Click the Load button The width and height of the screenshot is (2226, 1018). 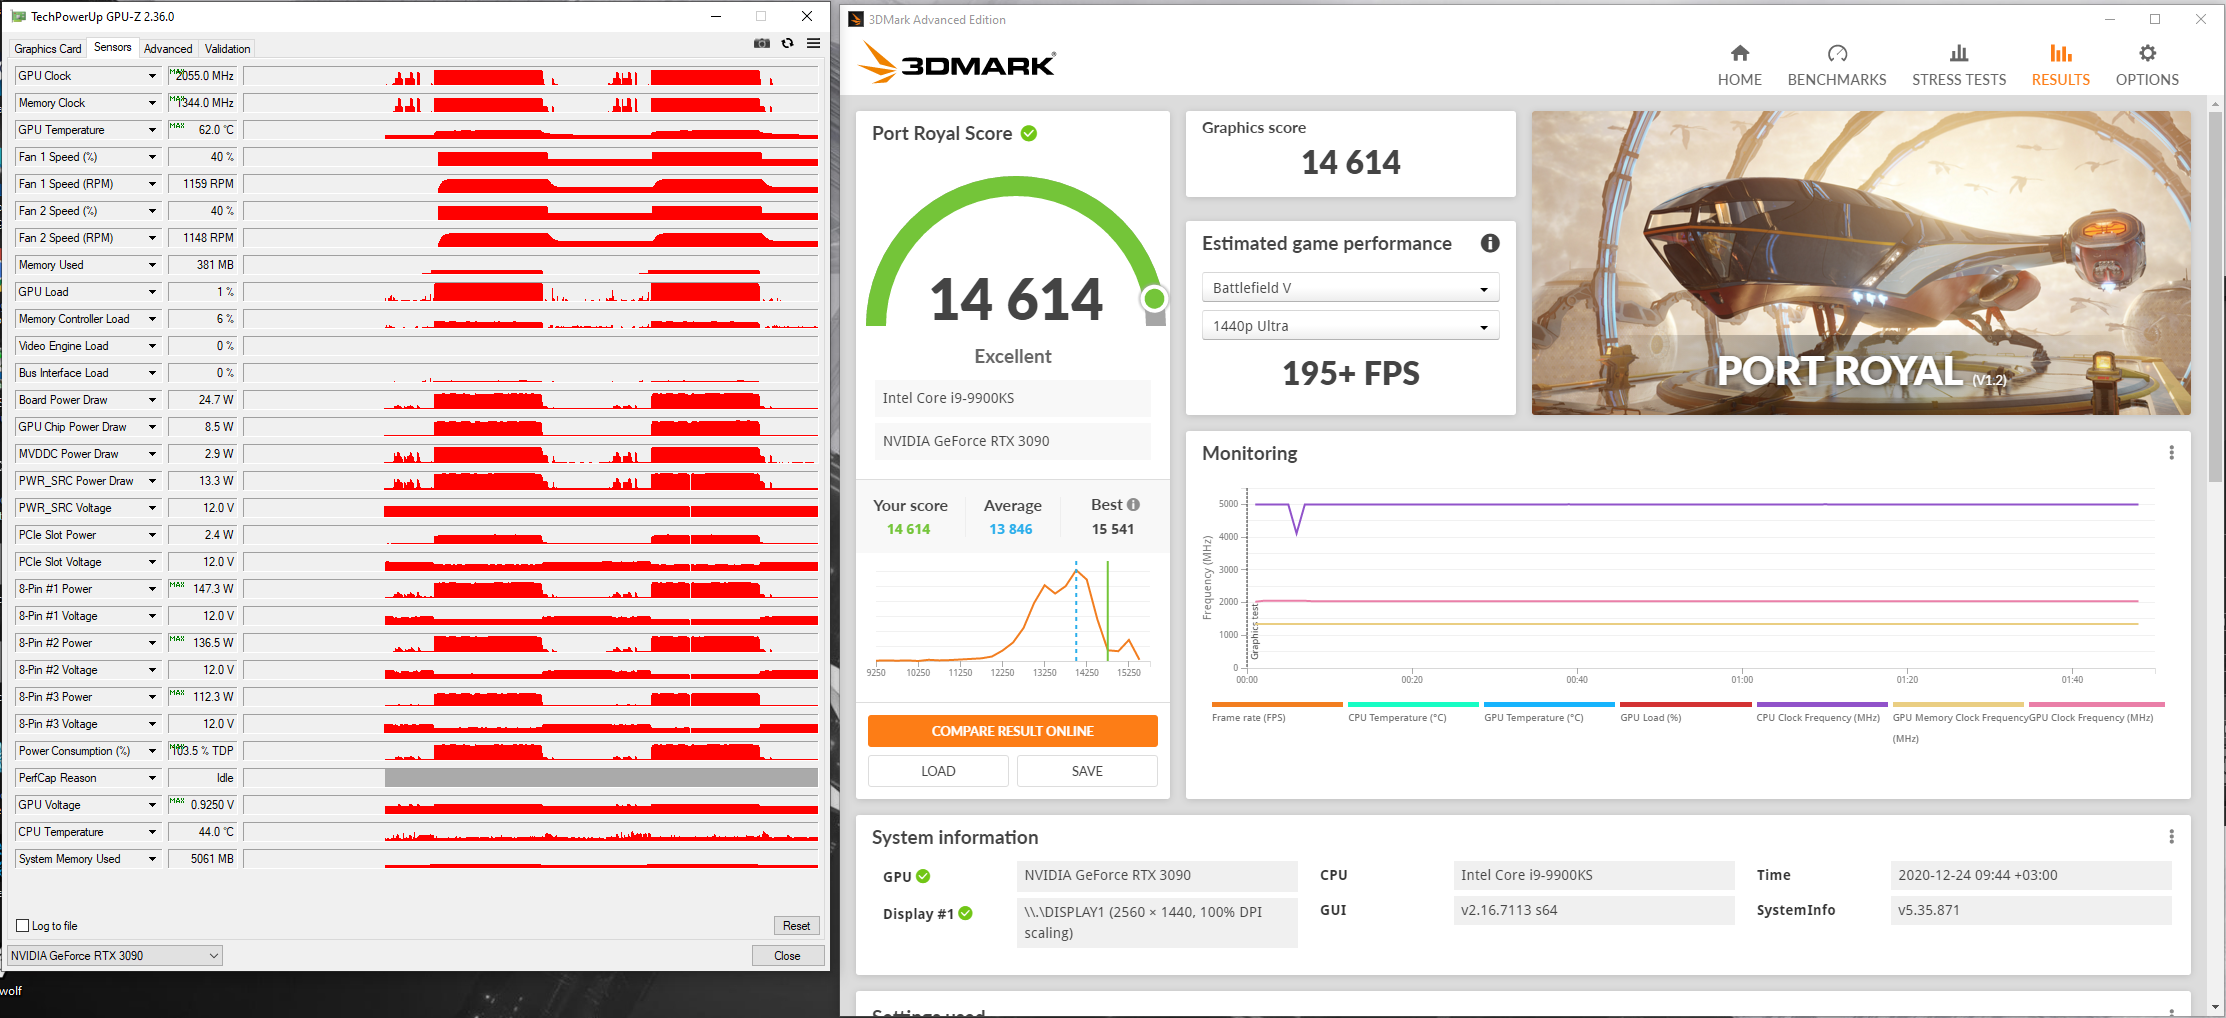pos(938,771)
